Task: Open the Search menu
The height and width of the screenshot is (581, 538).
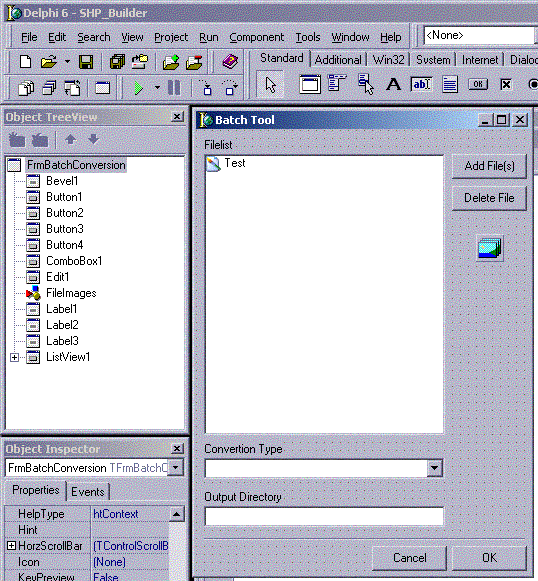Action: coord(94,37)
